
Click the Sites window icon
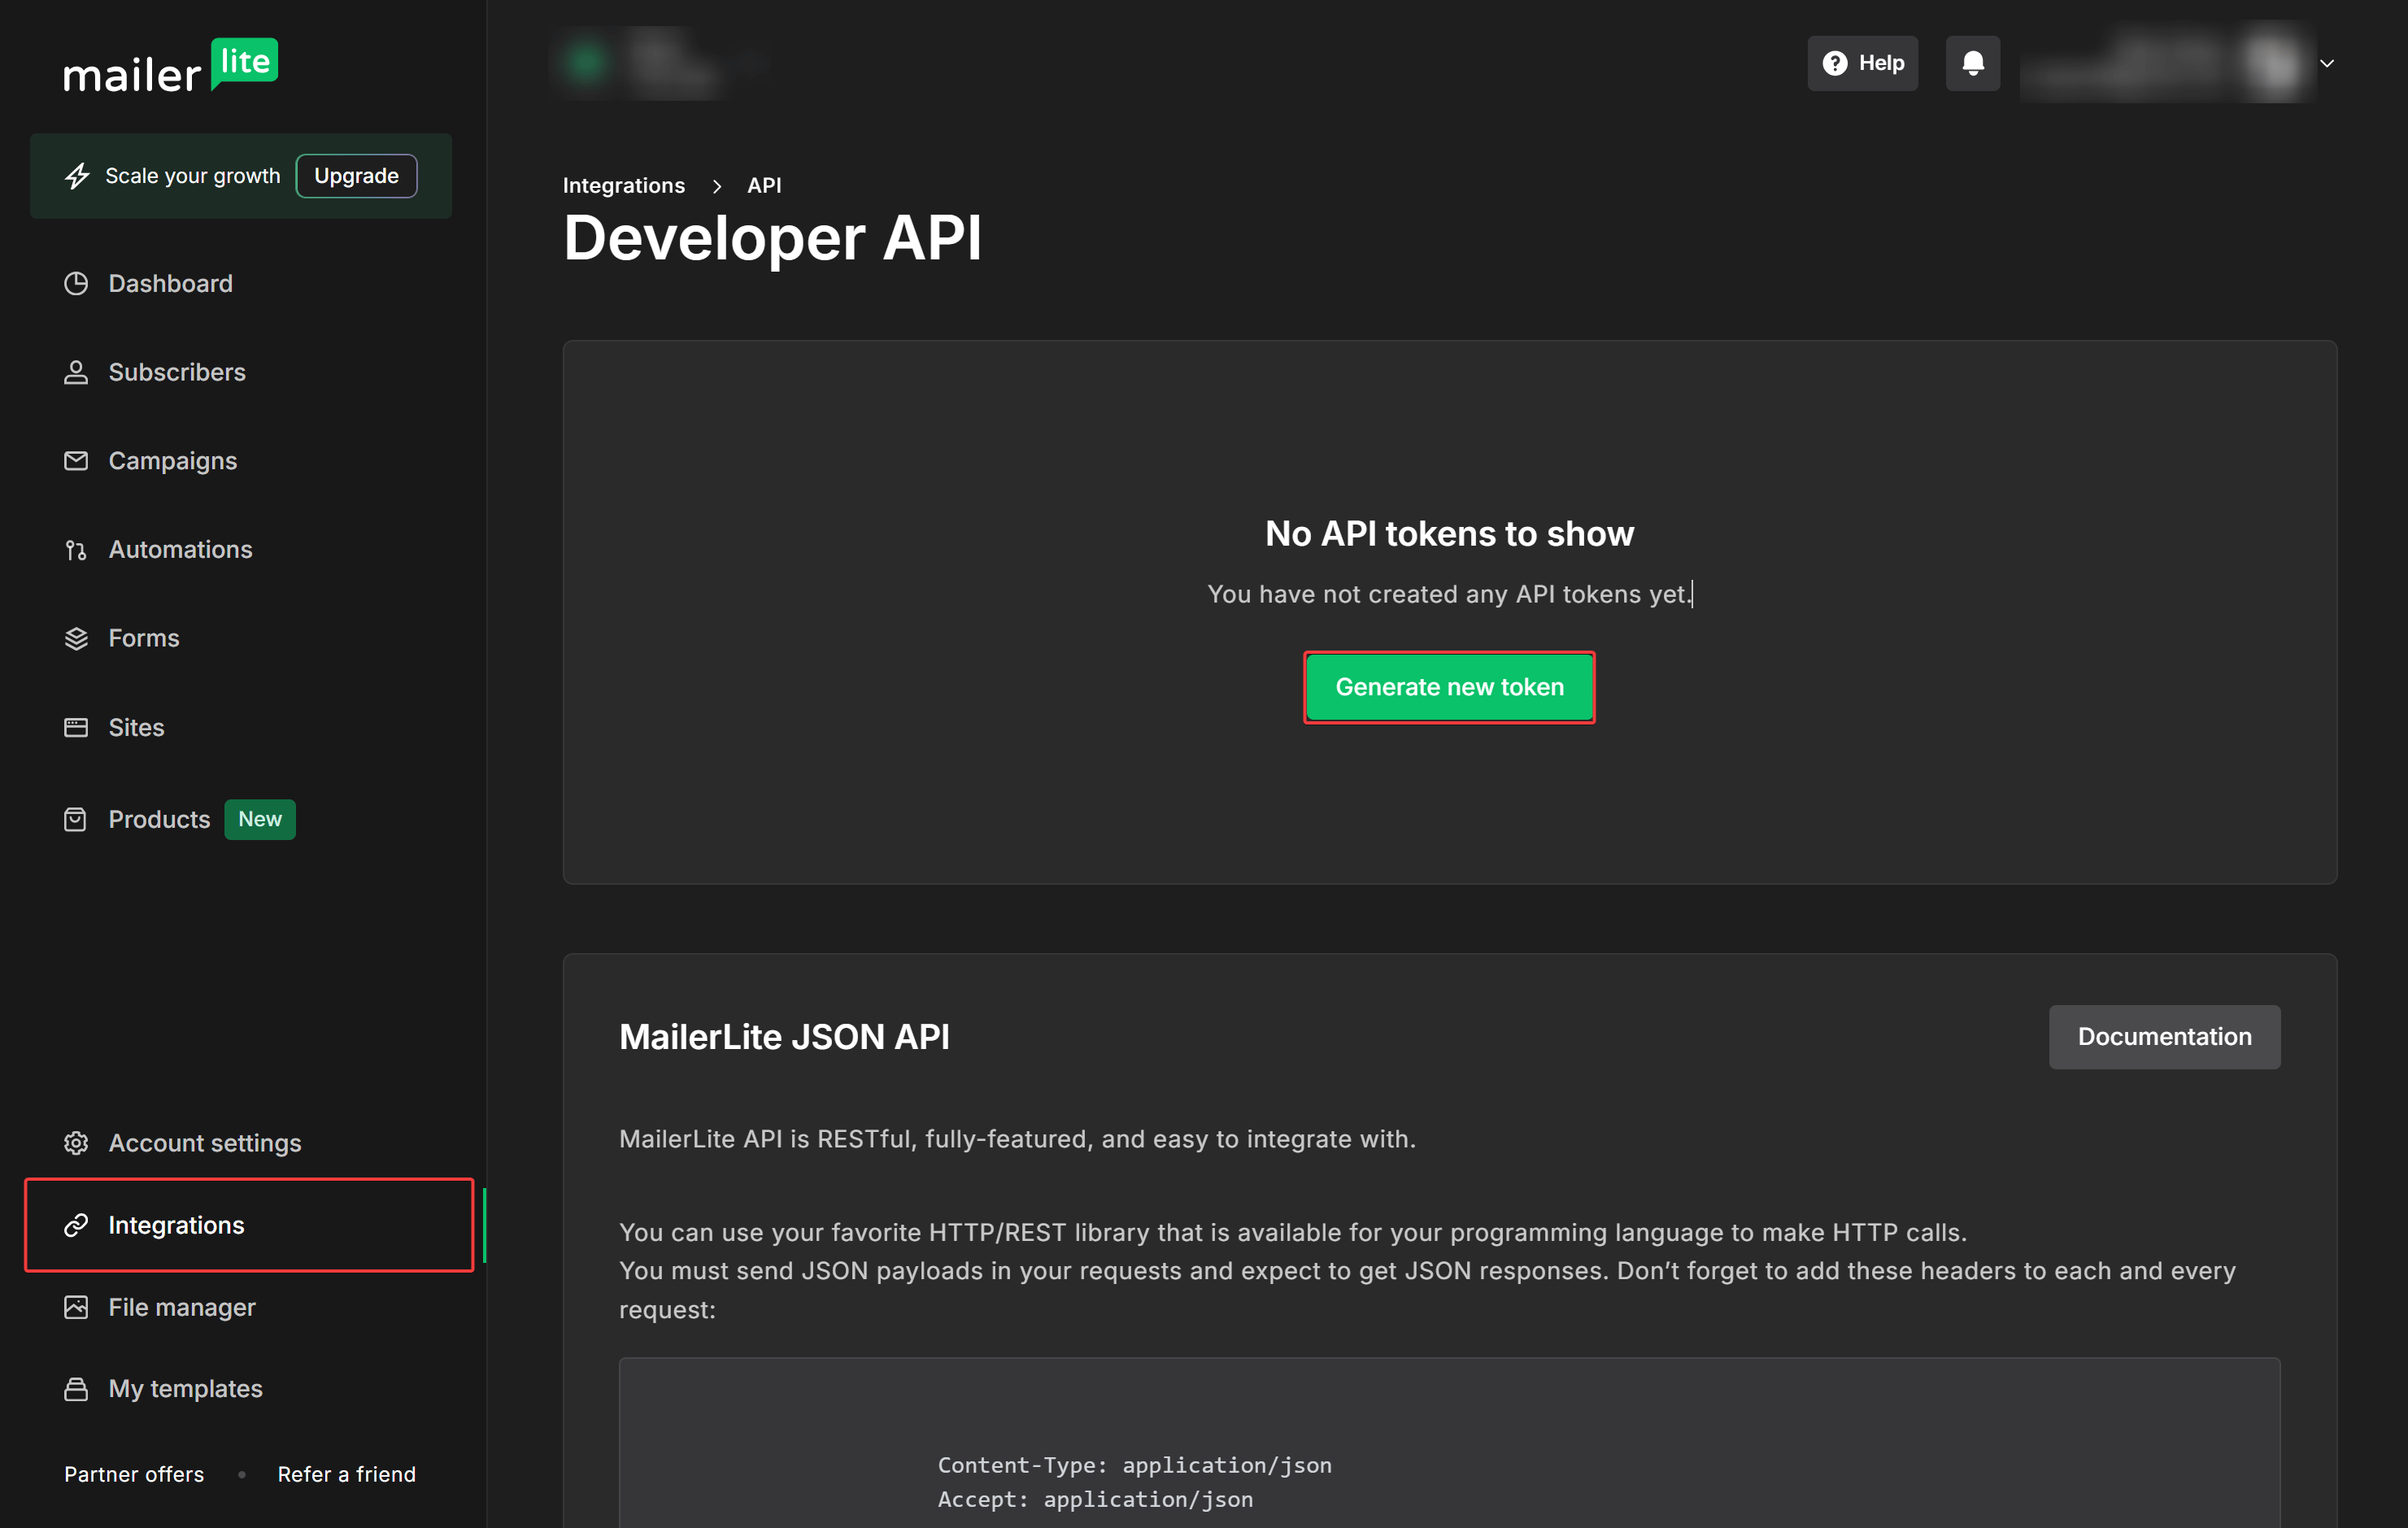(76, 727)
